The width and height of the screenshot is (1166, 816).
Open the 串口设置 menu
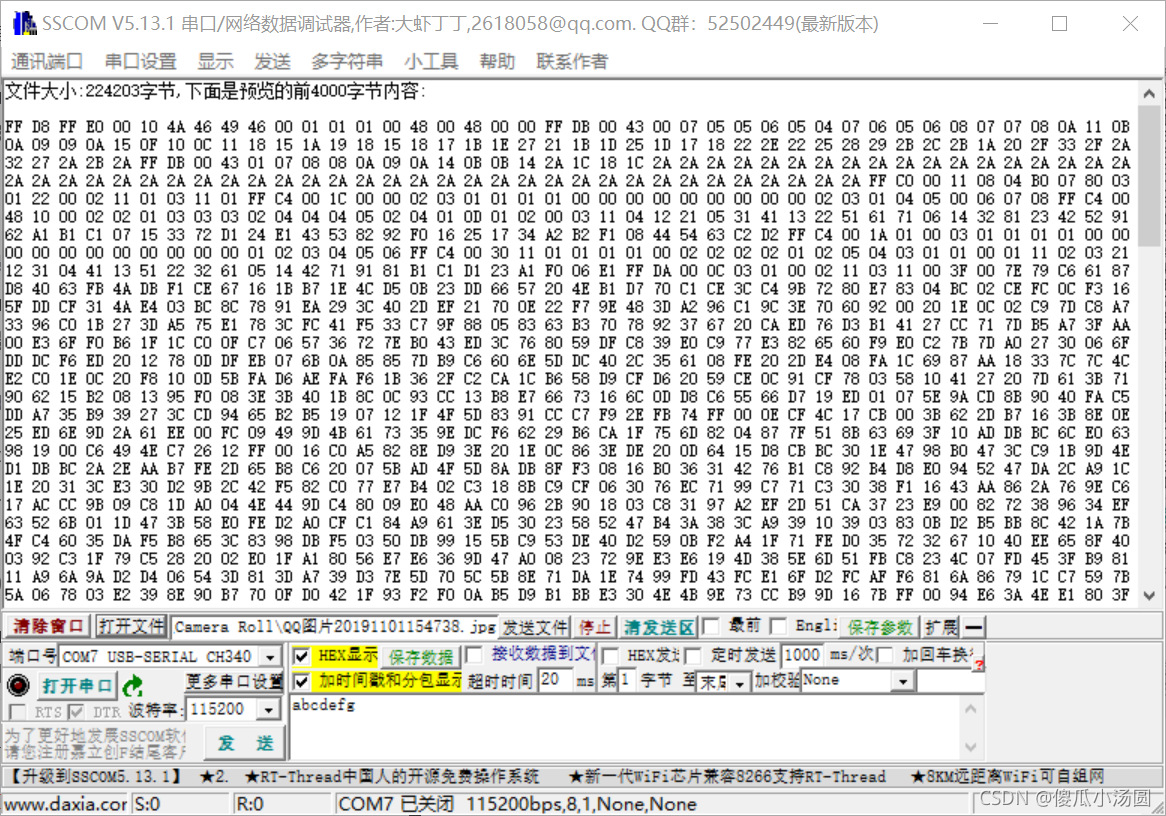141,61
